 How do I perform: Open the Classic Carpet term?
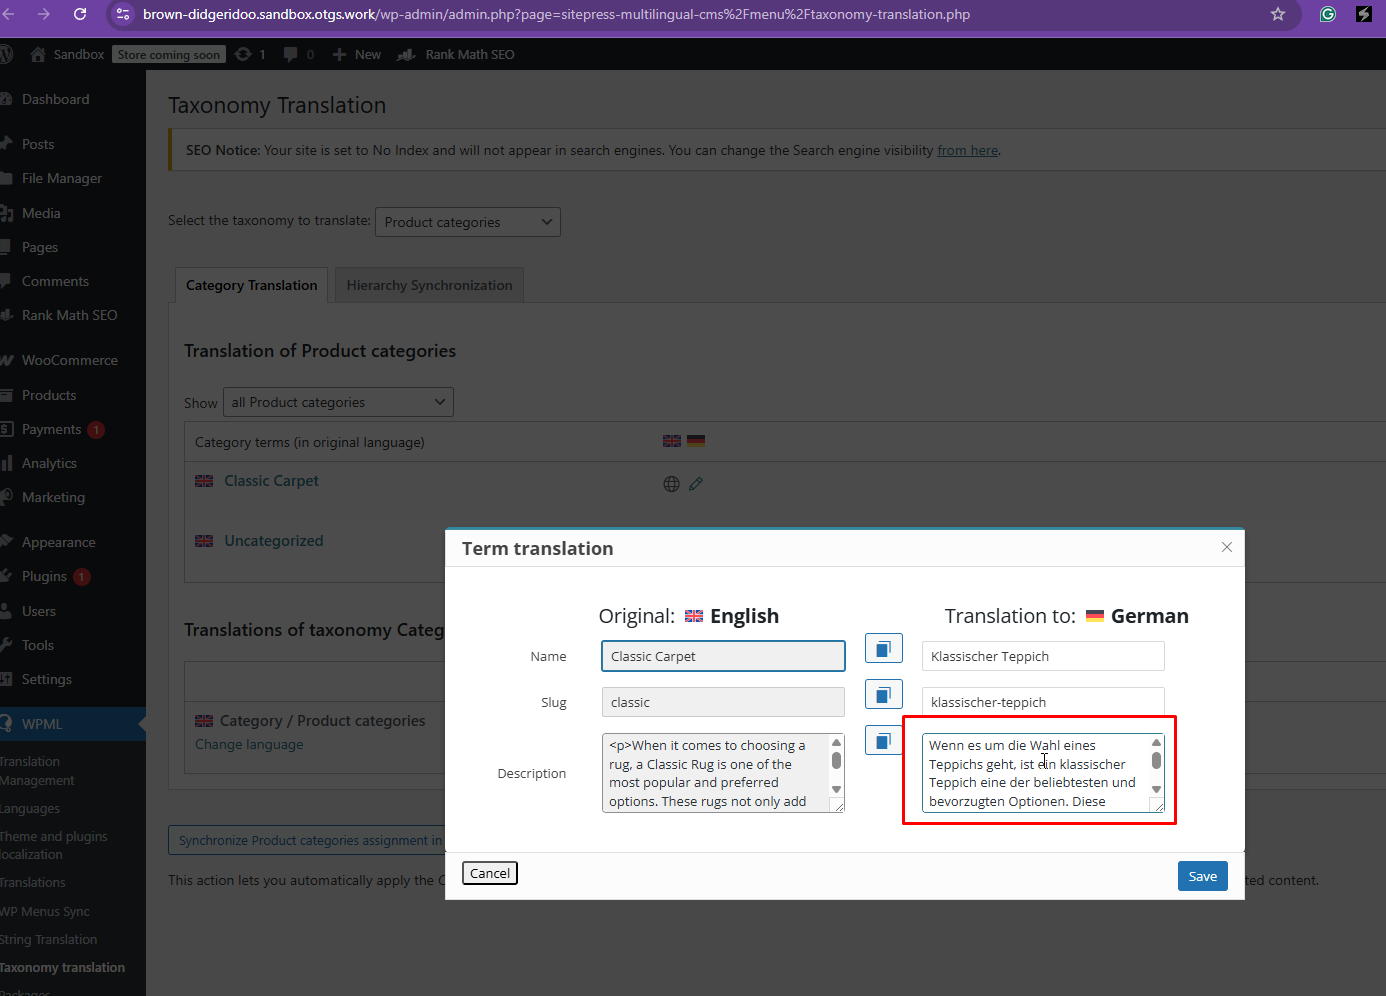(271, 481)
